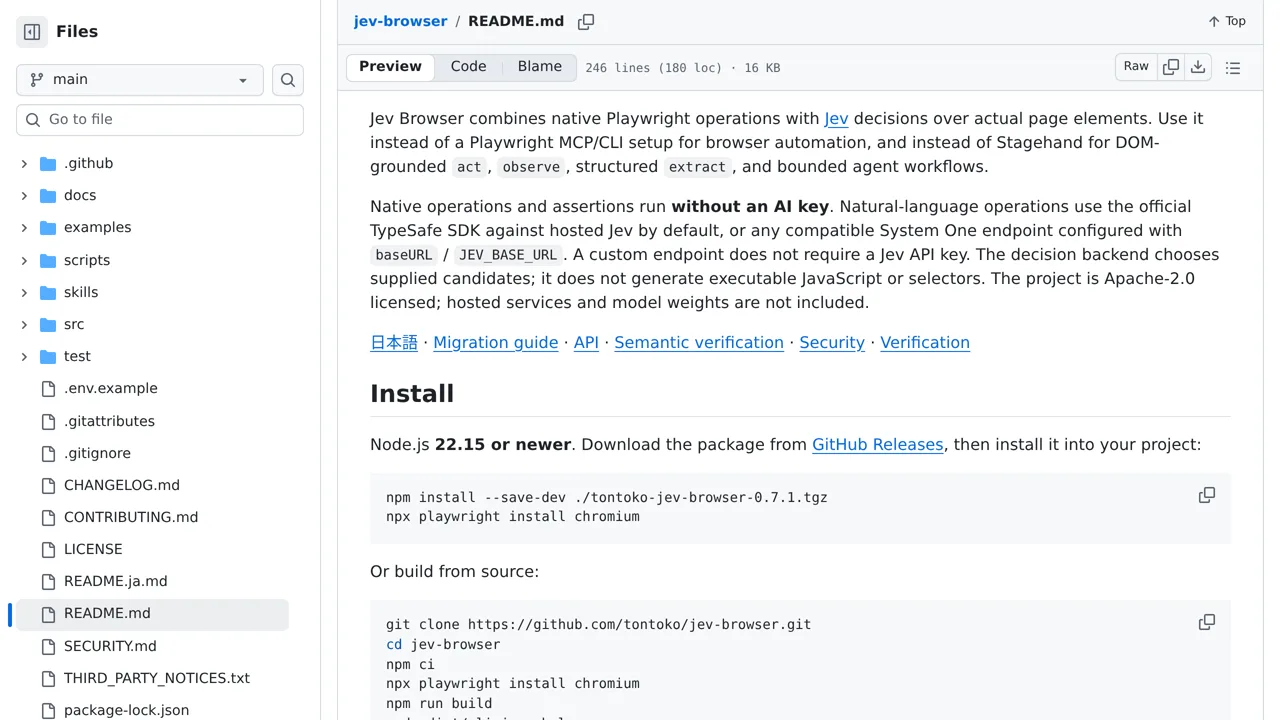The image size is (1280, 720).
Task: Click the docs folder icon
Action: coord(48,195)
